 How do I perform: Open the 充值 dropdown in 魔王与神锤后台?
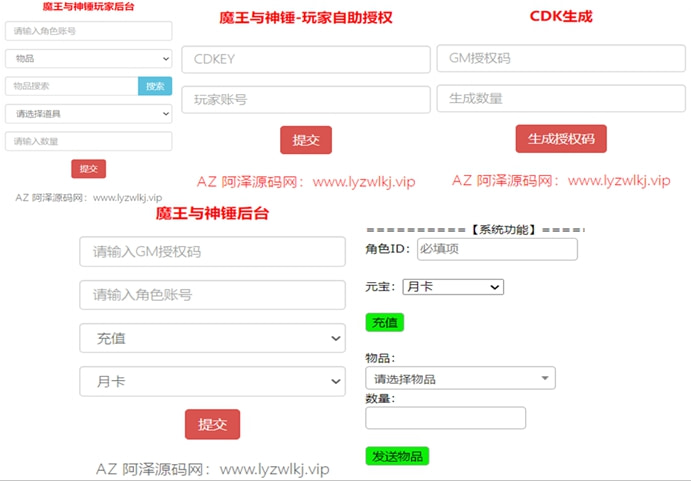(x=212, y=339)
